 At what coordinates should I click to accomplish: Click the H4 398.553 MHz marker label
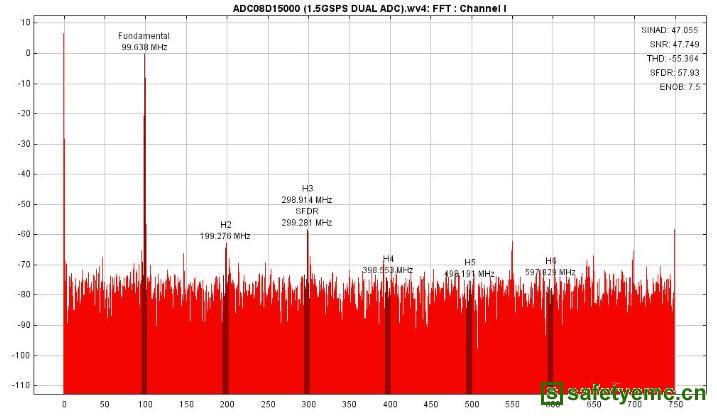pyautogui.click(x=388, y=265)
